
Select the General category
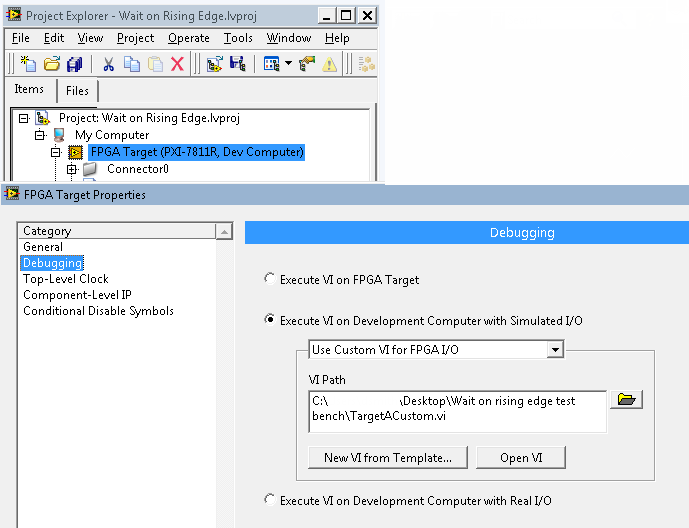coord(43,247)
